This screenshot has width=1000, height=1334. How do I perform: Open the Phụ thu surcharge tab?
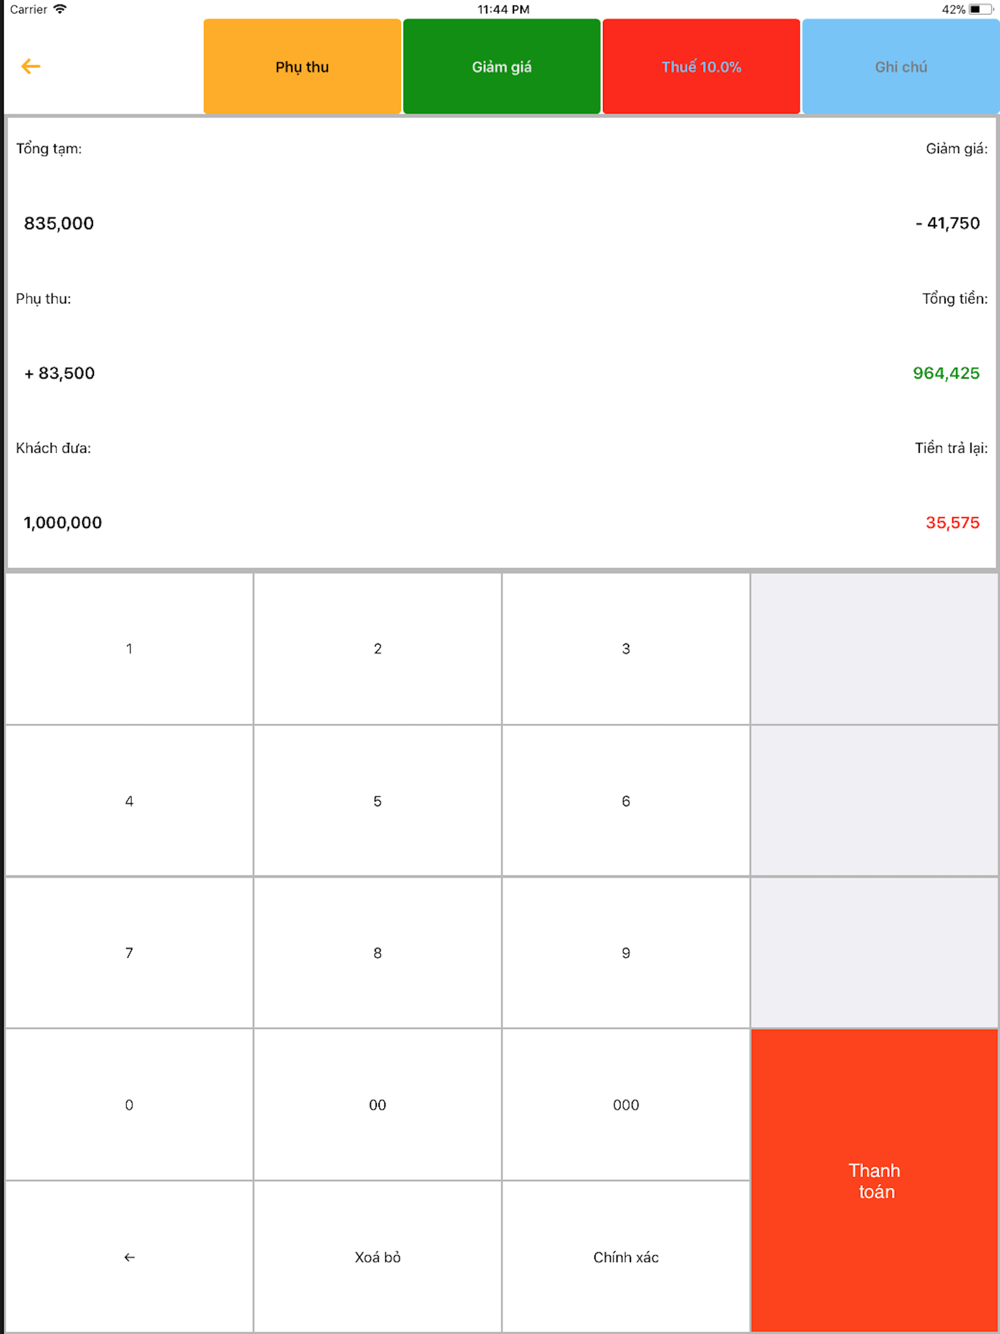(302, 67)
